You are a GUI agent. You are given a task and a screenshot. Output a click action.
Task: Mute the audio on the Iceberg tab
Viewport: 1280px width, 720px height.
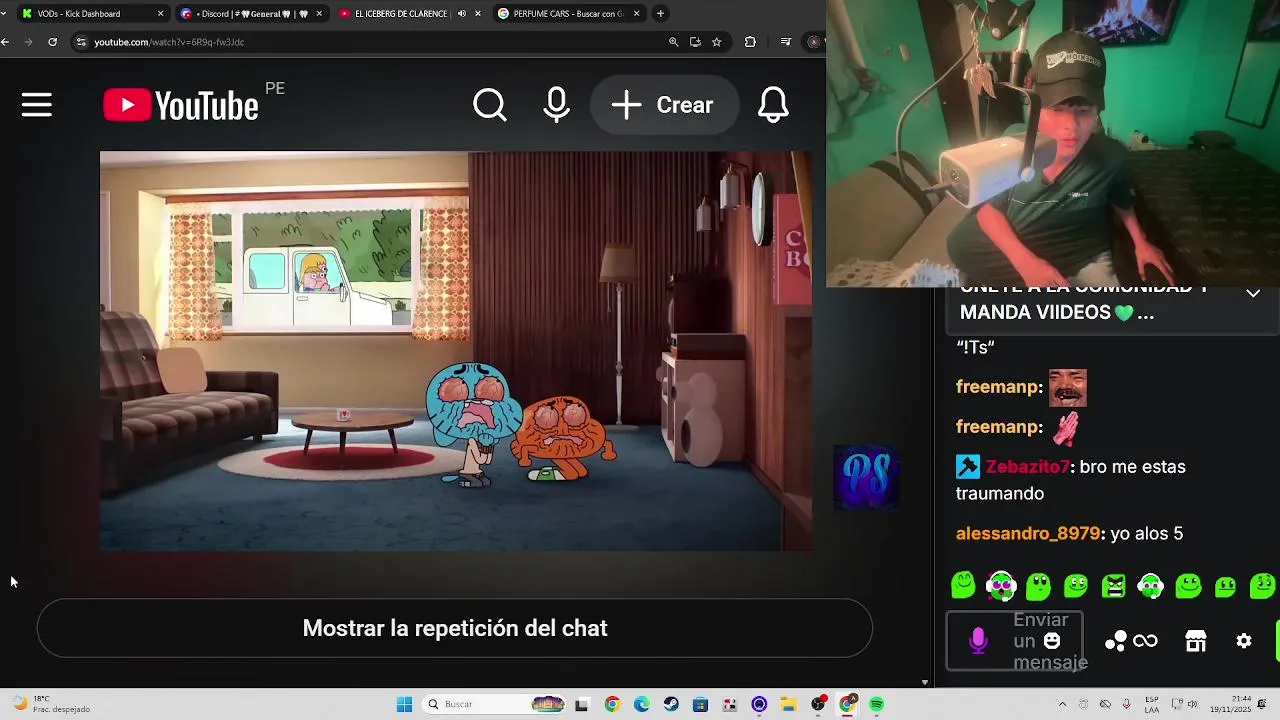coord(461,14)
